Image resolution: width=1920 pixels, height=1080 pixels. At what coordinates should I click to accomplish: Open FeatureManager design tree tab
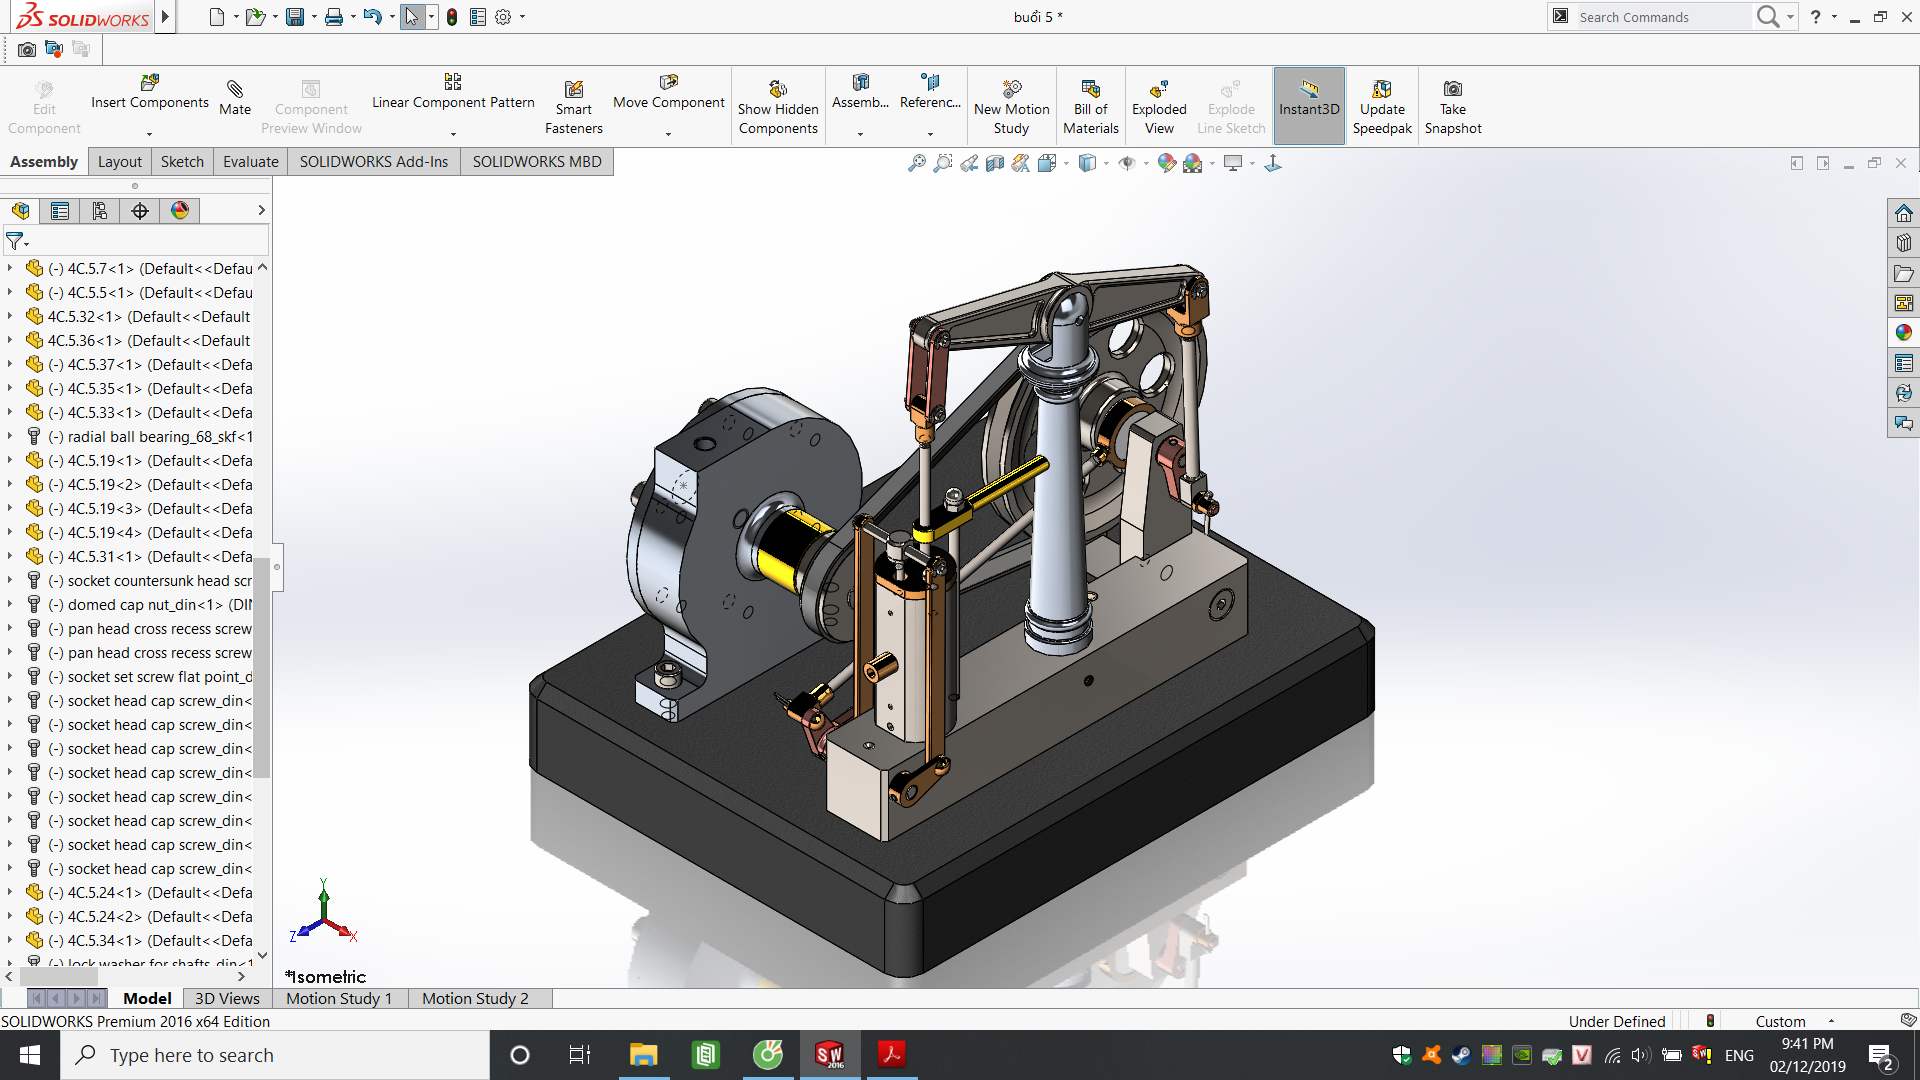[21, 210]
